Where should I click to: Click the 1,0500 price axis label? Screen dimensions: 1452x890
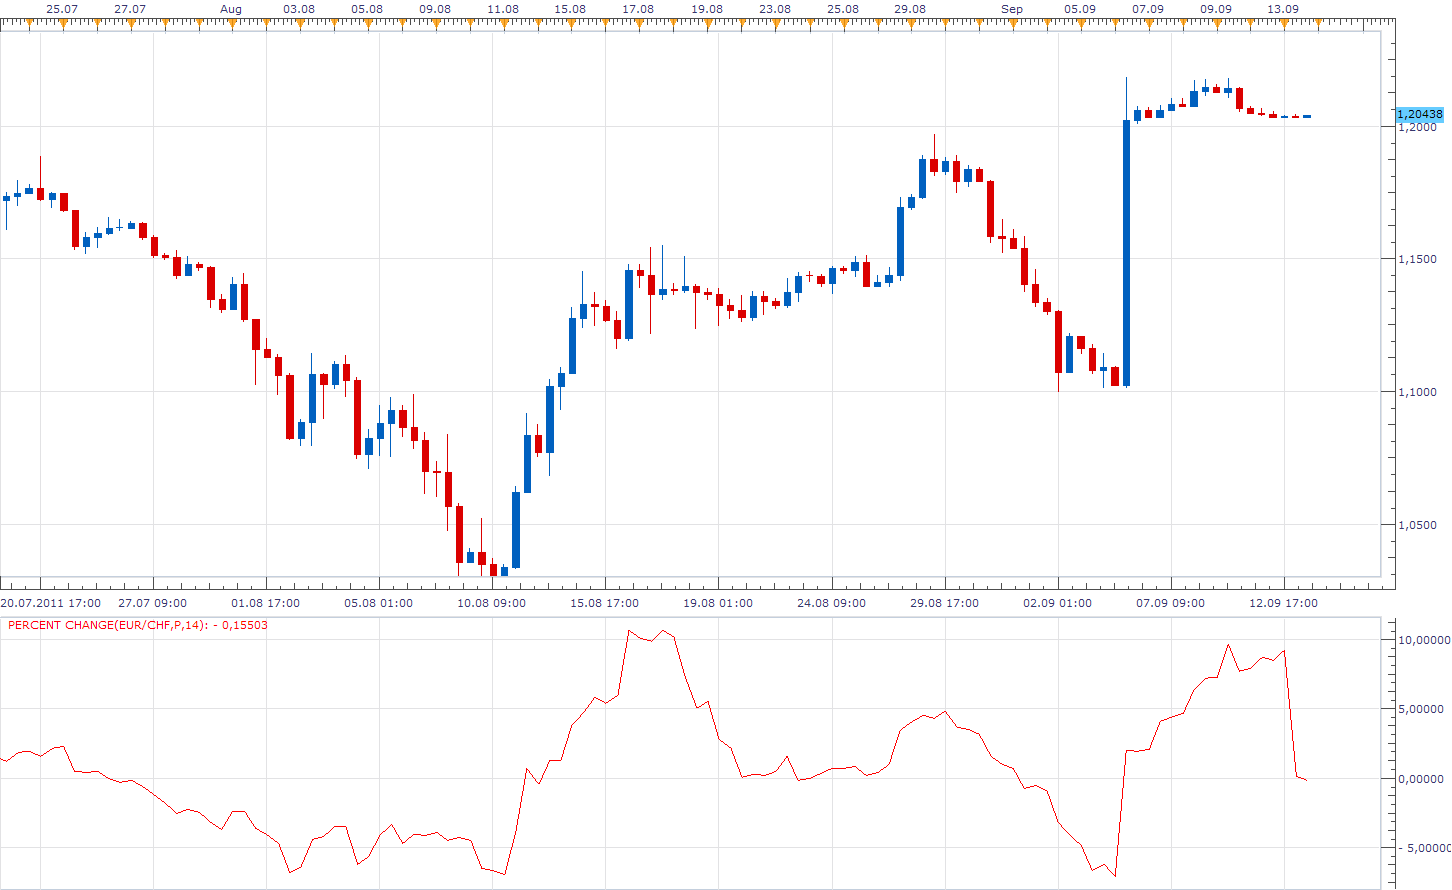1417,525
